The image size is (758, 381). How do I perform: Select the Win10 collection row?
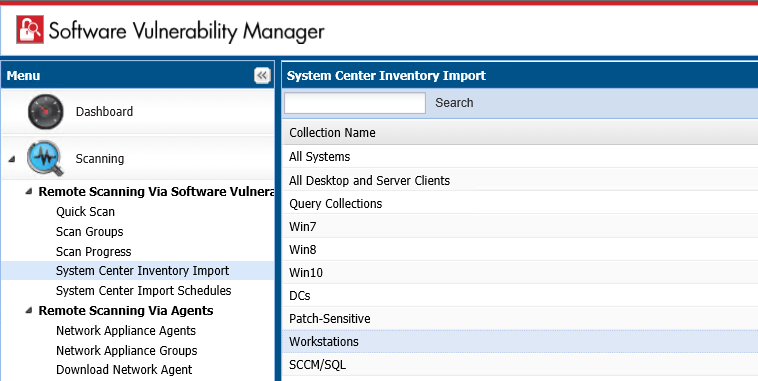click(x=520, y=273)
